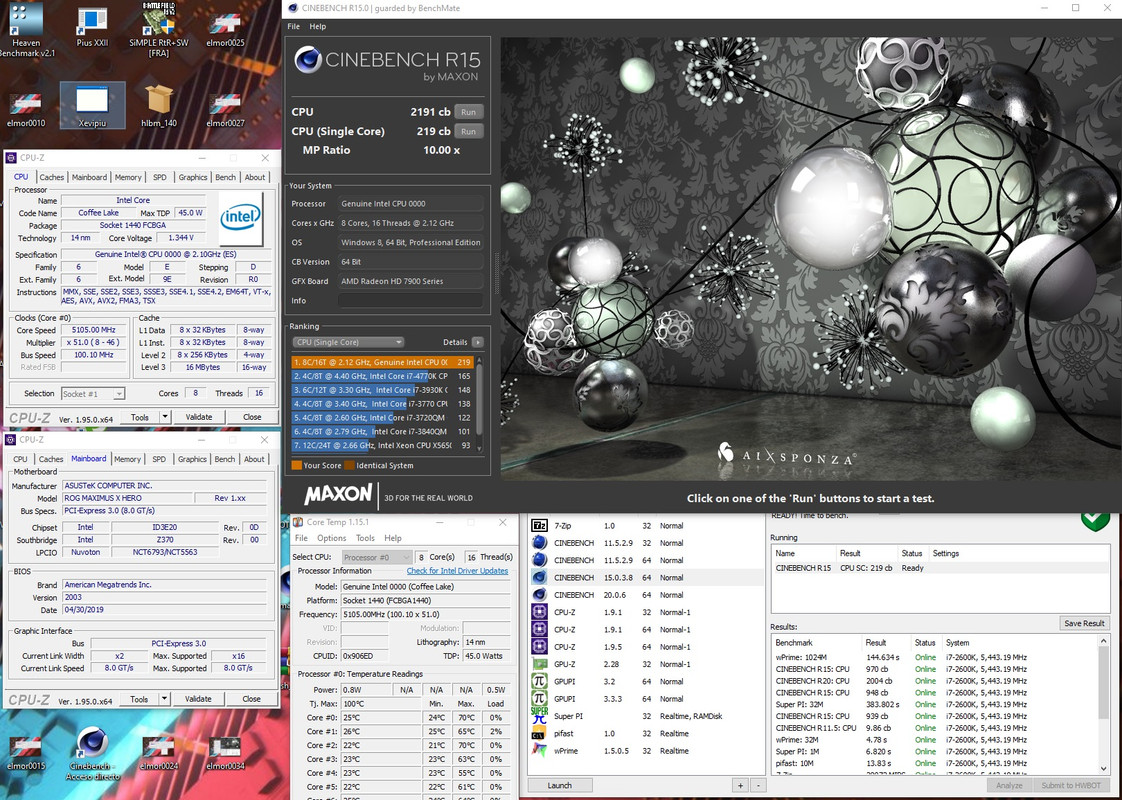Open the CPU (Single Core) ranking dropdown
Screen dimensions: 1122x800
click(348, 342)
